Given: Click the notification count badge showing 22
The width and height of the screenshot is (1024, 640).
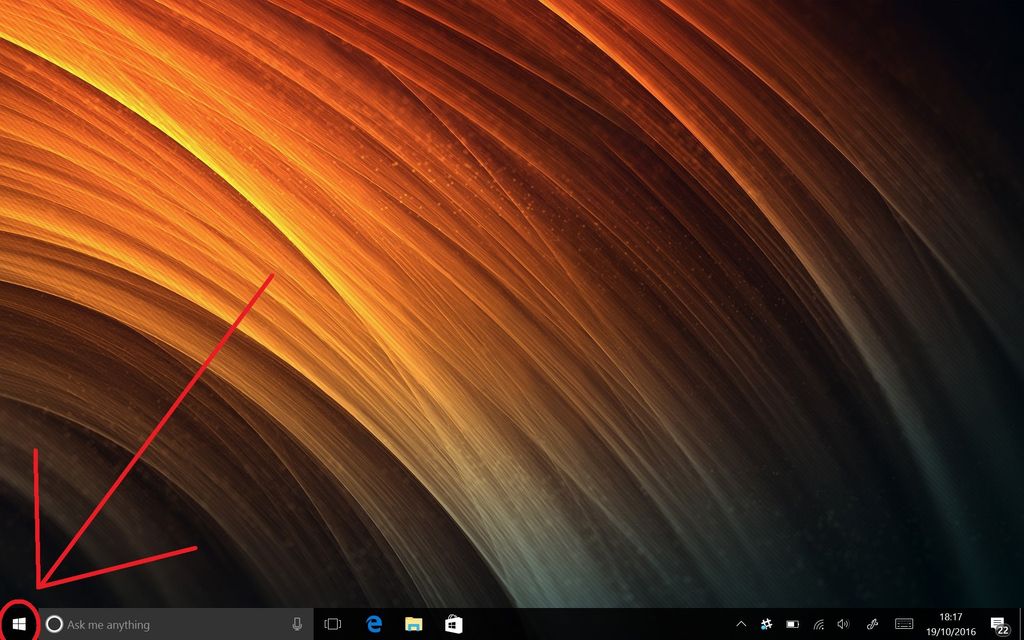Looking at the screenshot, I should click(1005, 630).
